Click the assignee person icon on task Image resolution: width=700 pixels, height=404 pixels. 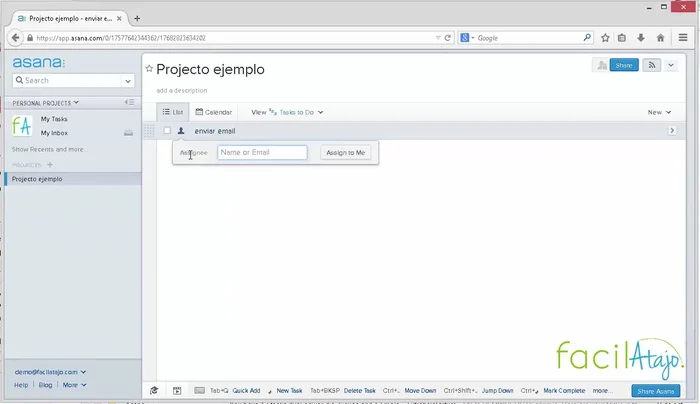181,131
